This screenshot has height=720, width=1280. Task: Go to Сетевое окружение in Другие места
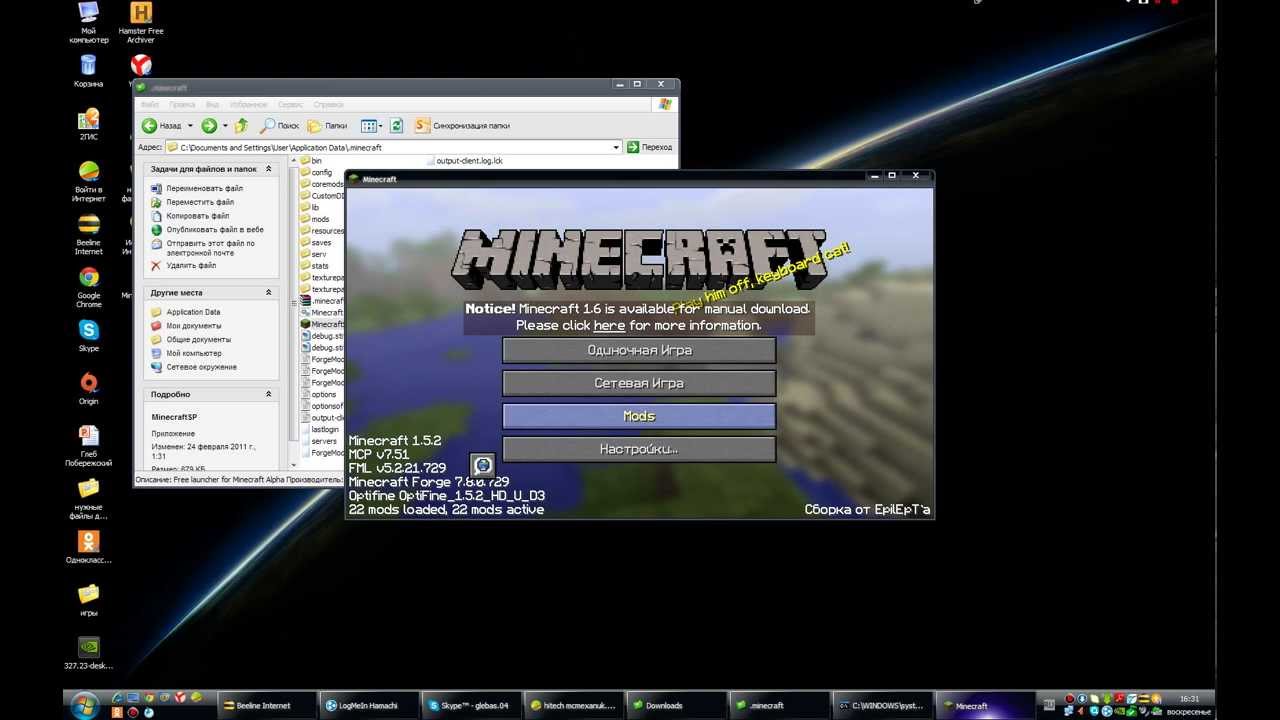point(202,367)
